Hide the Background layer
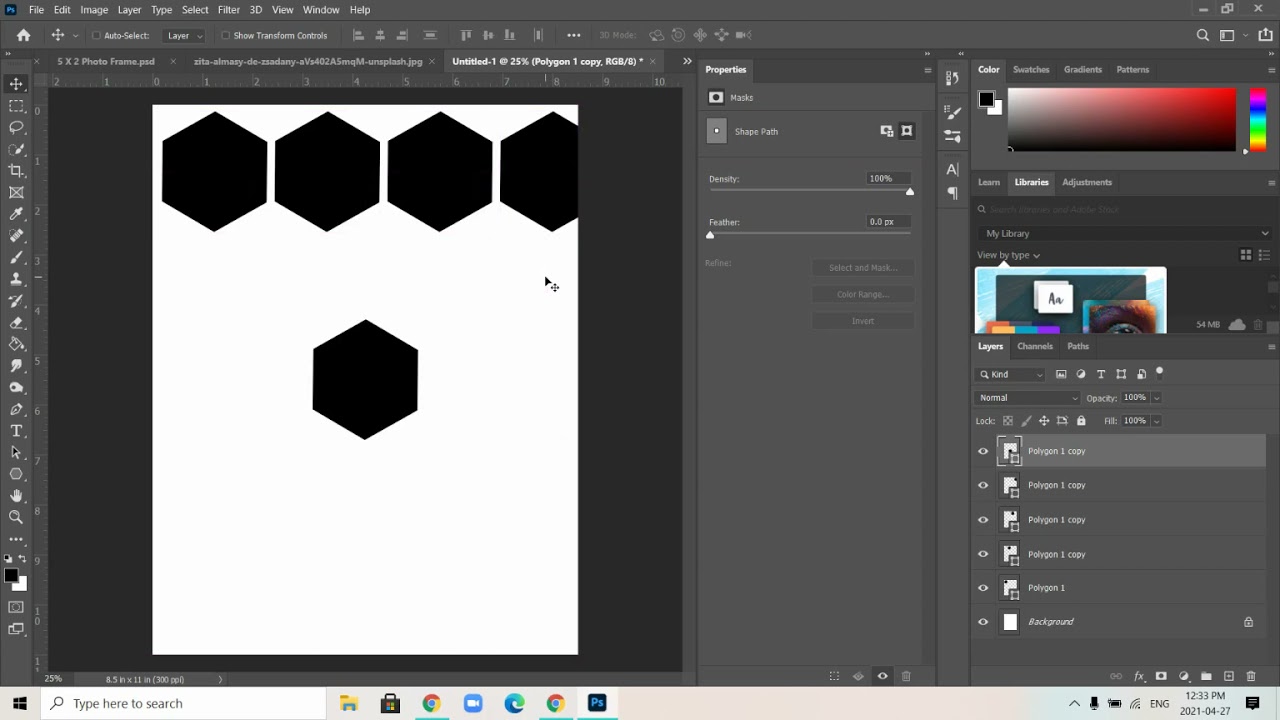1280x720 pixels. click(x=983, y=622)
